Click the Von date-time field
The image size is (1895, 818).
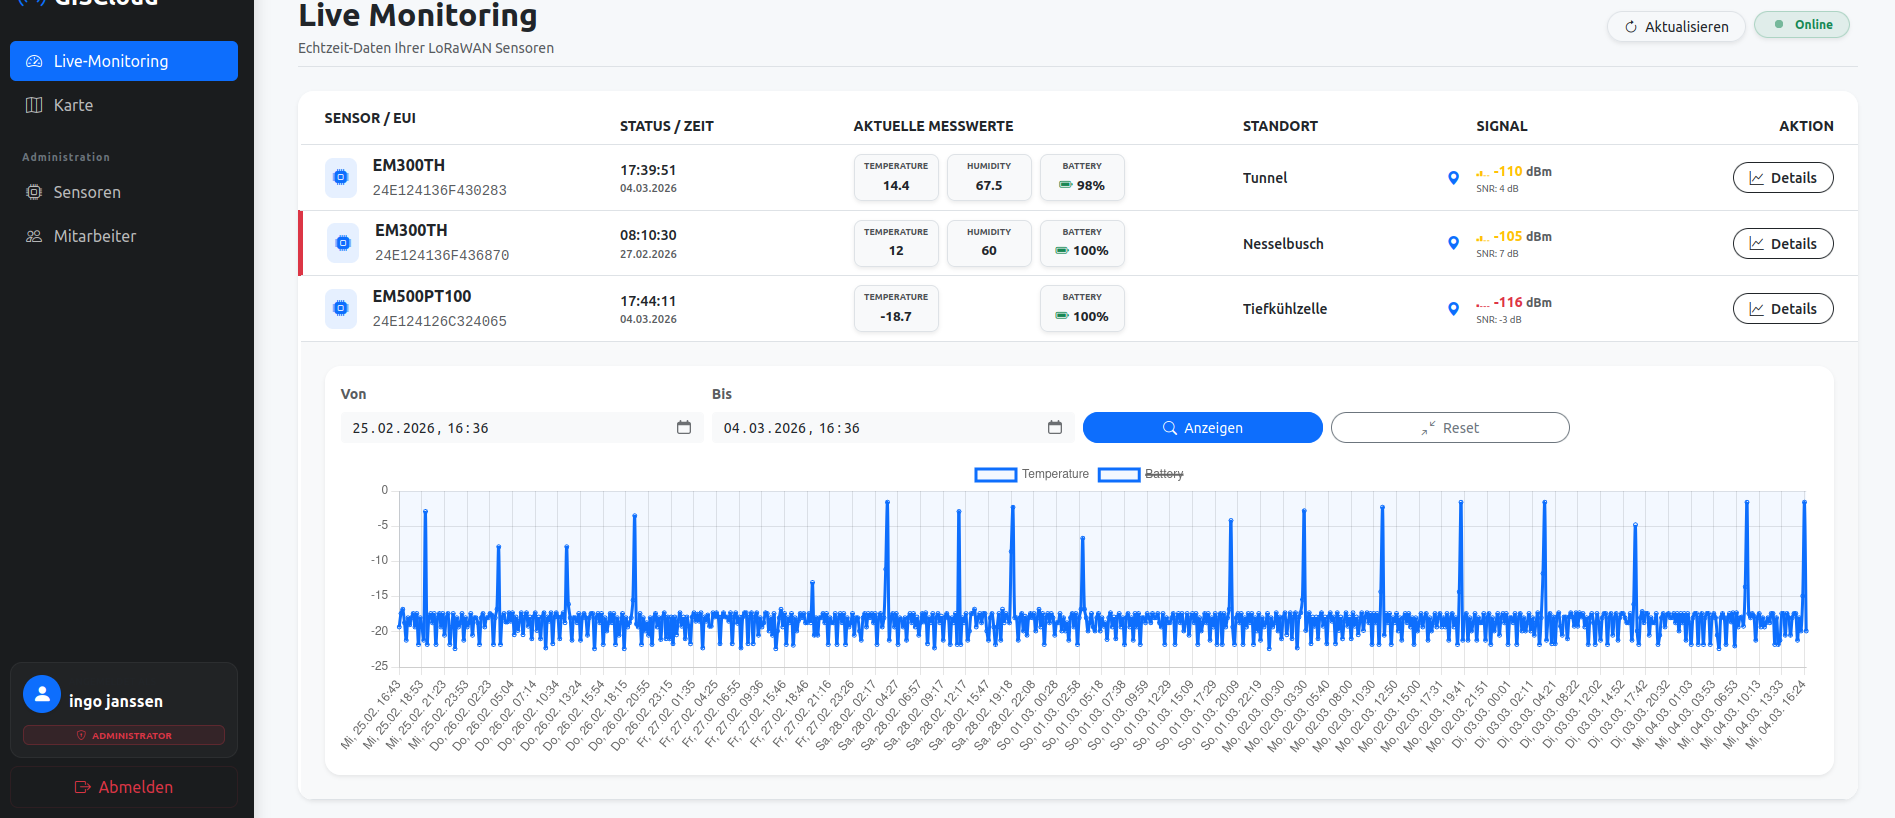pyautogui.click(x=522, y=428)
